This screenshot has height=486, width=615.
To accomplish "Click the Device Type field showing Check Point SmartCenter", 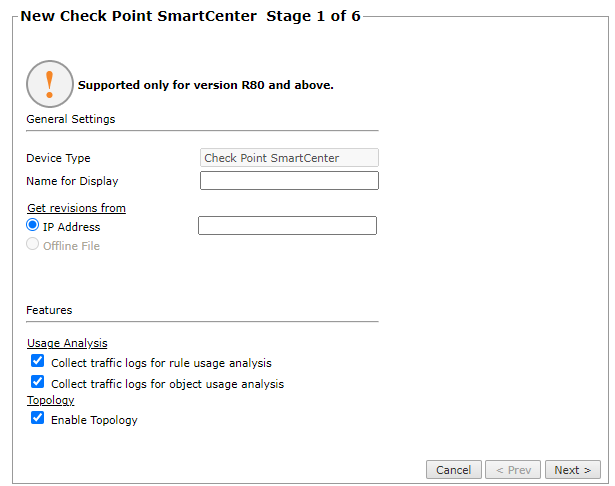I will 289,158.
